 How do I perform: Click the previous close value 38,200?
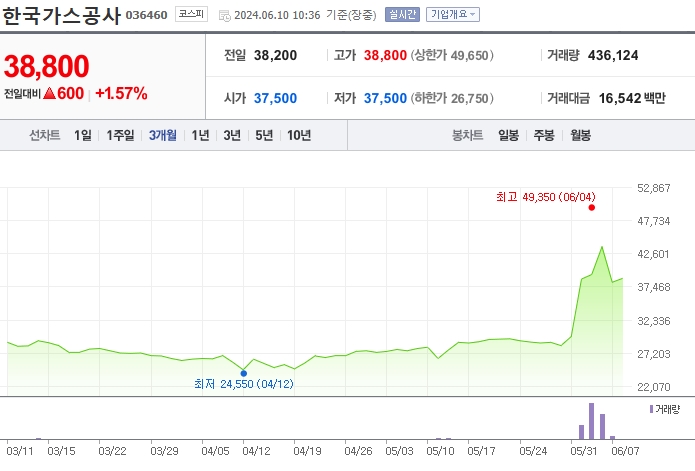tap(275, 55)
